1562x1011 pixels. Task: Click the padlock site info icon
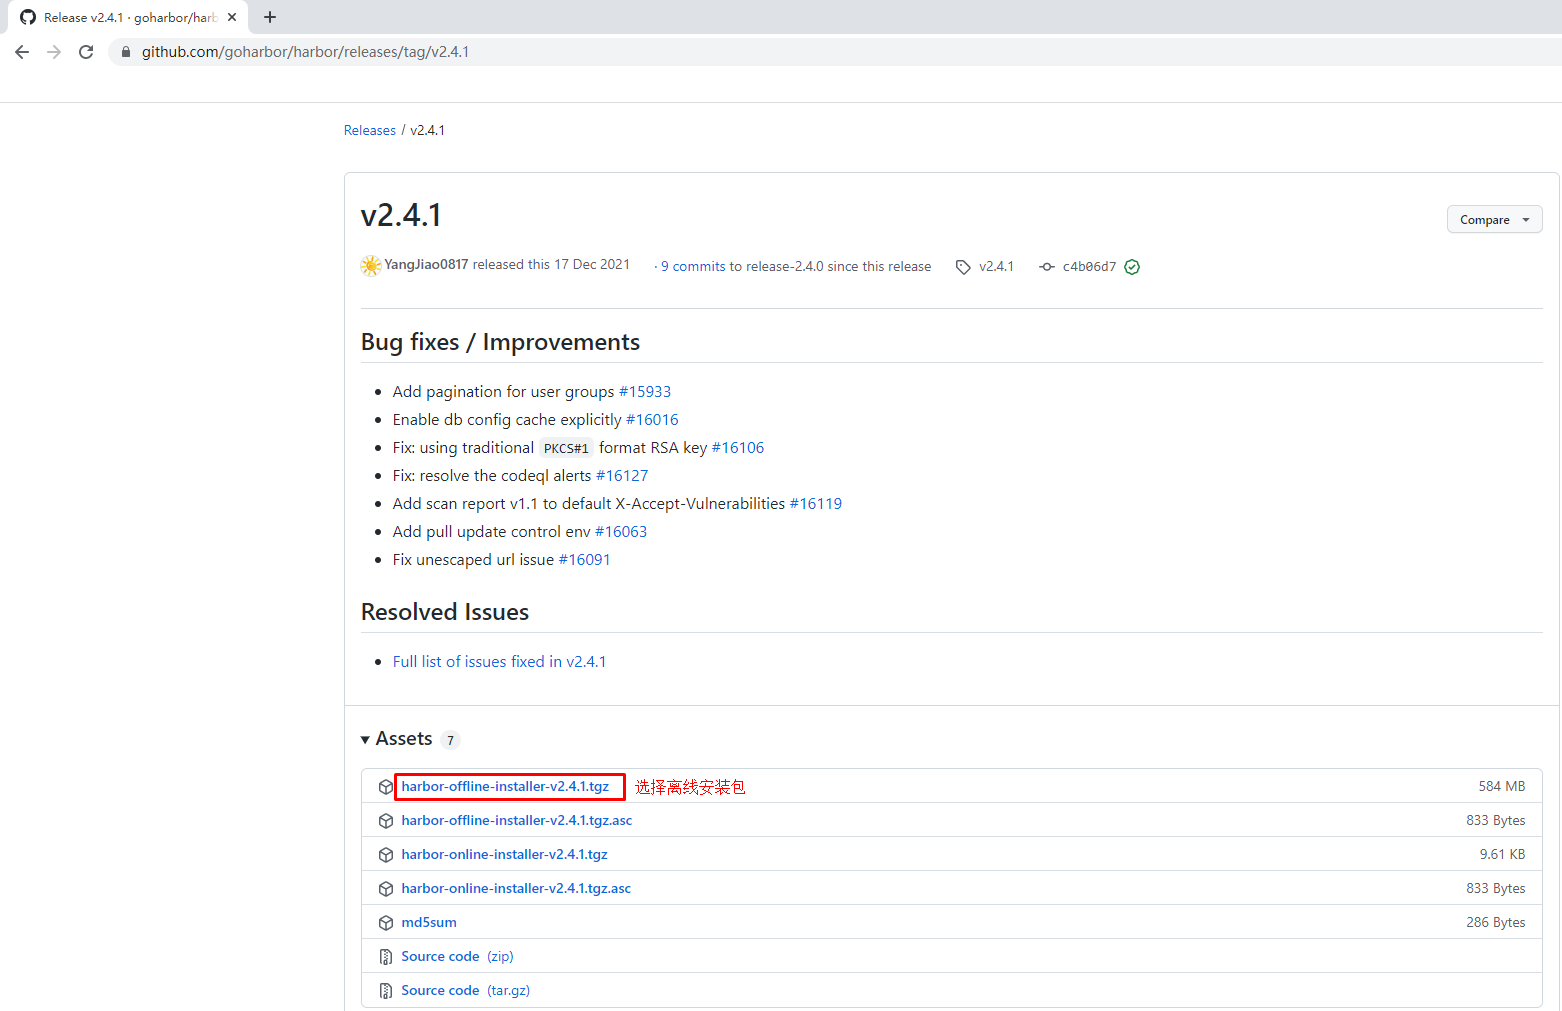coord(125,52)
